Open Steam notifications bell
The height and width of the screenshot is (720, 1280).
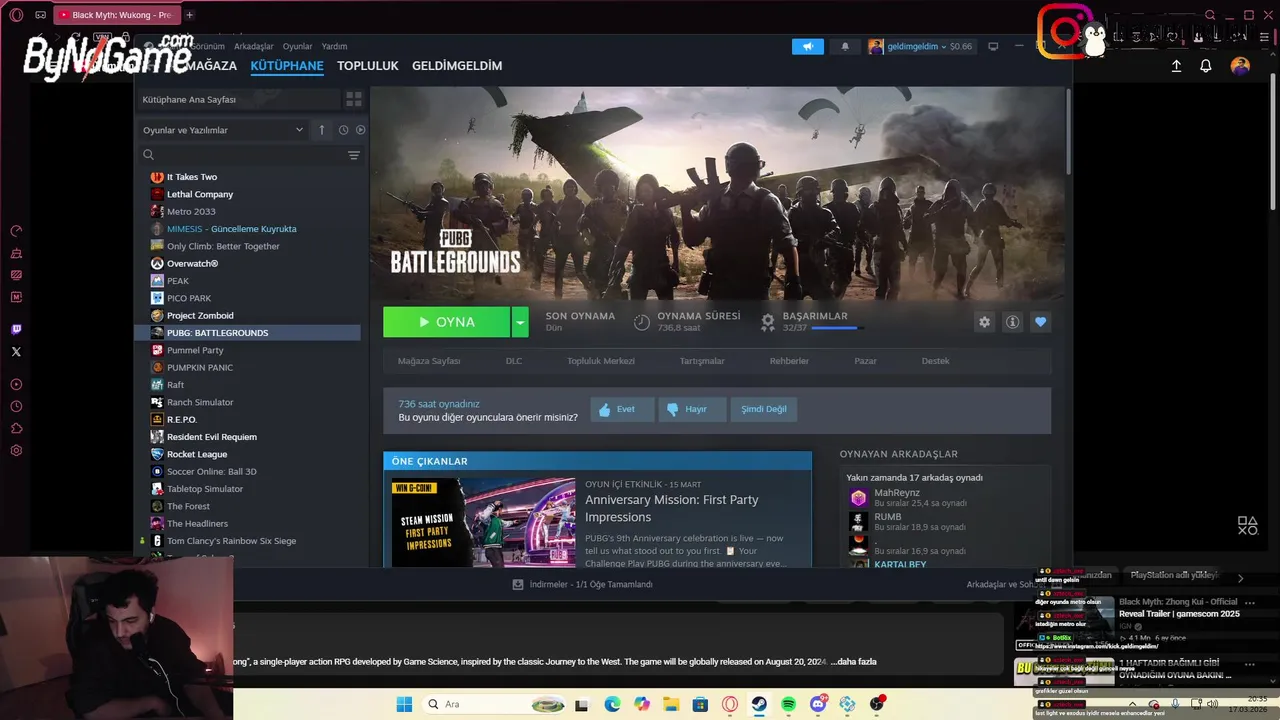845,46
